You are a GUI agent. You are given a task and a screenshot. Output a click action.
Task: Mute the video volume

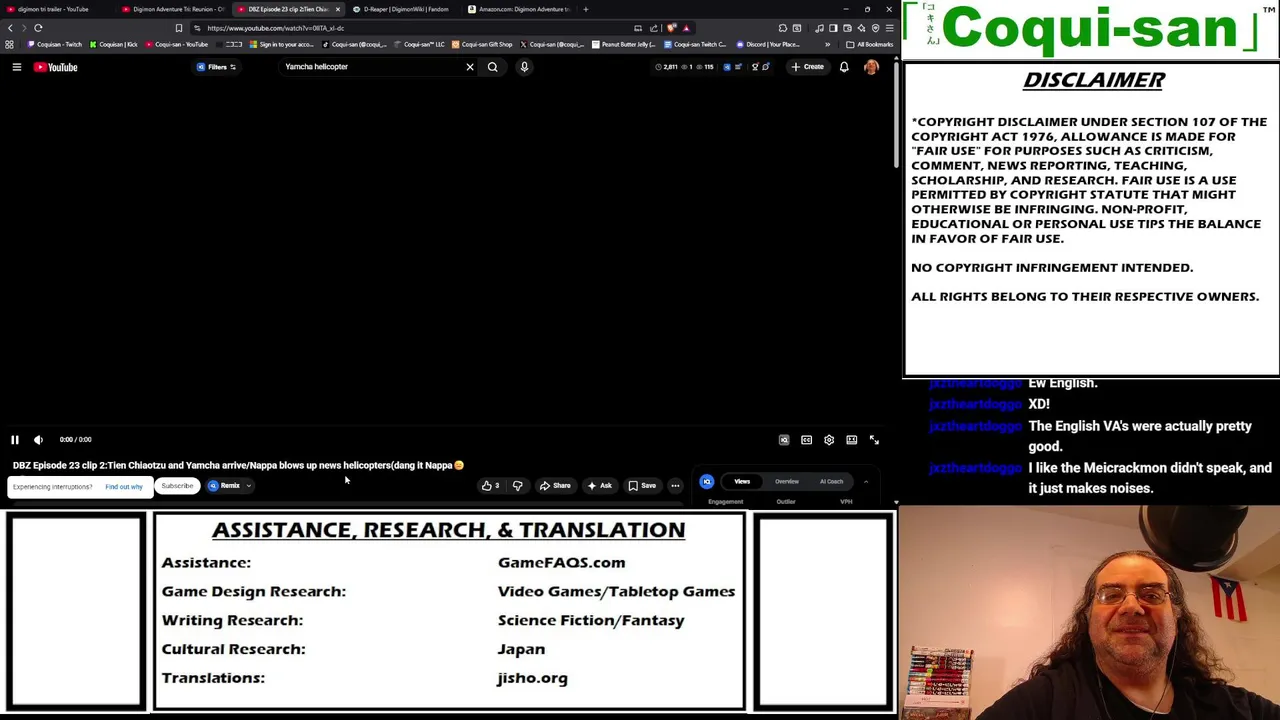(38, 440)
